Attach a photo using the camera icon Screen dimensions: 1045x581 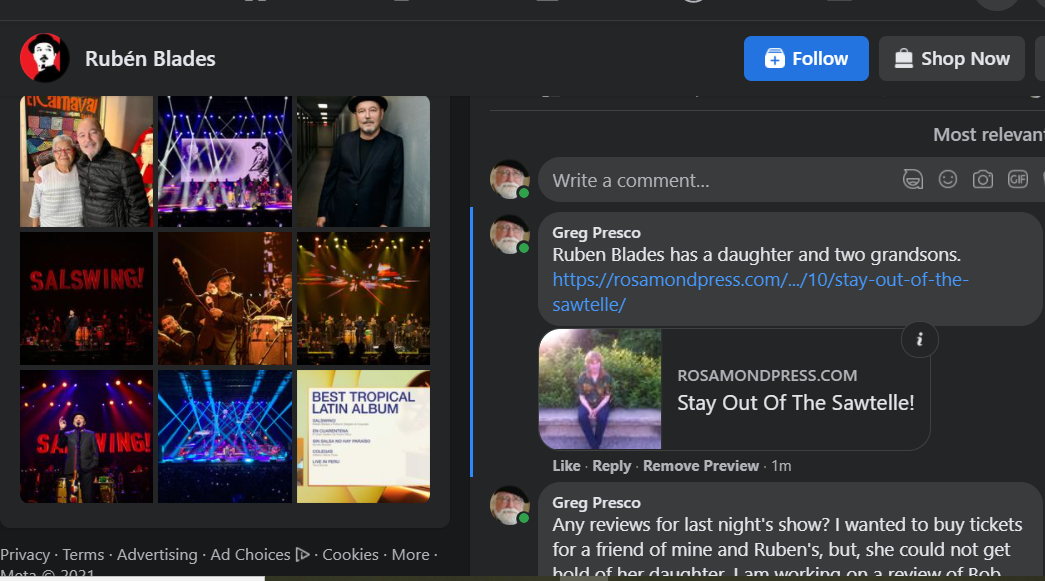983,180
